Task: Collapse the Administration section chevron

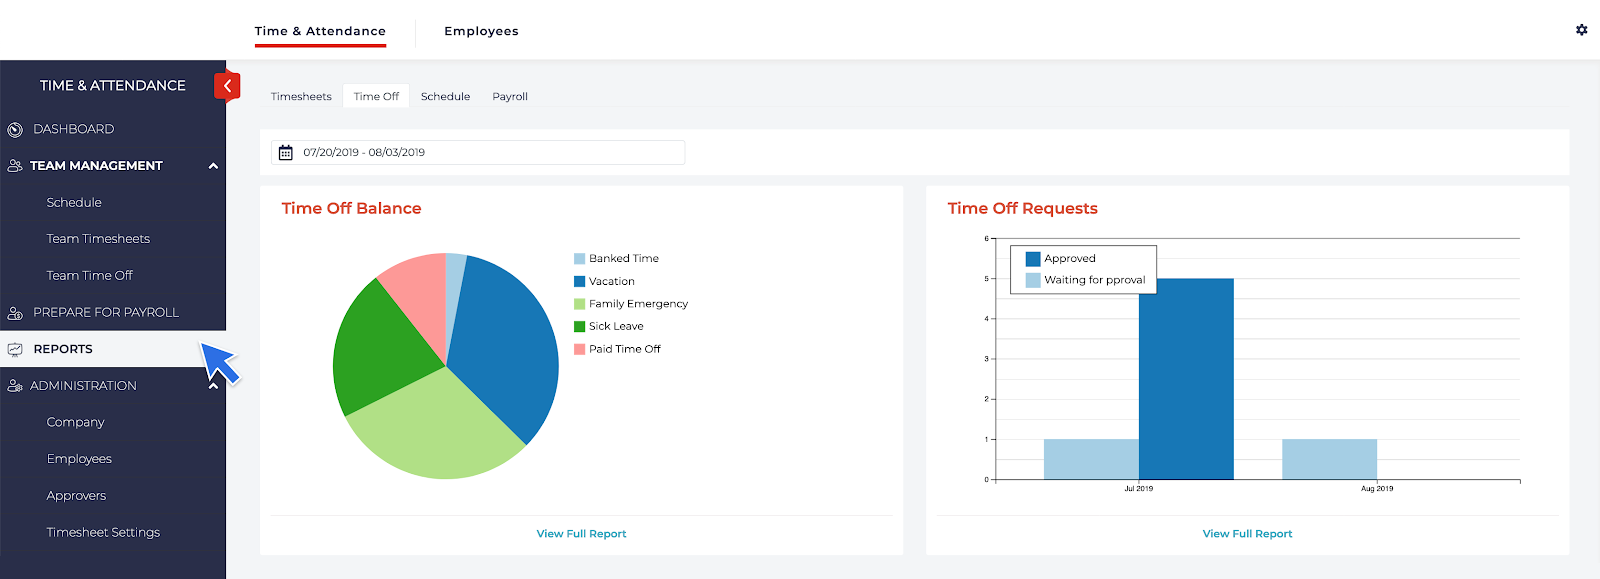Action: [x=213, y=386]
